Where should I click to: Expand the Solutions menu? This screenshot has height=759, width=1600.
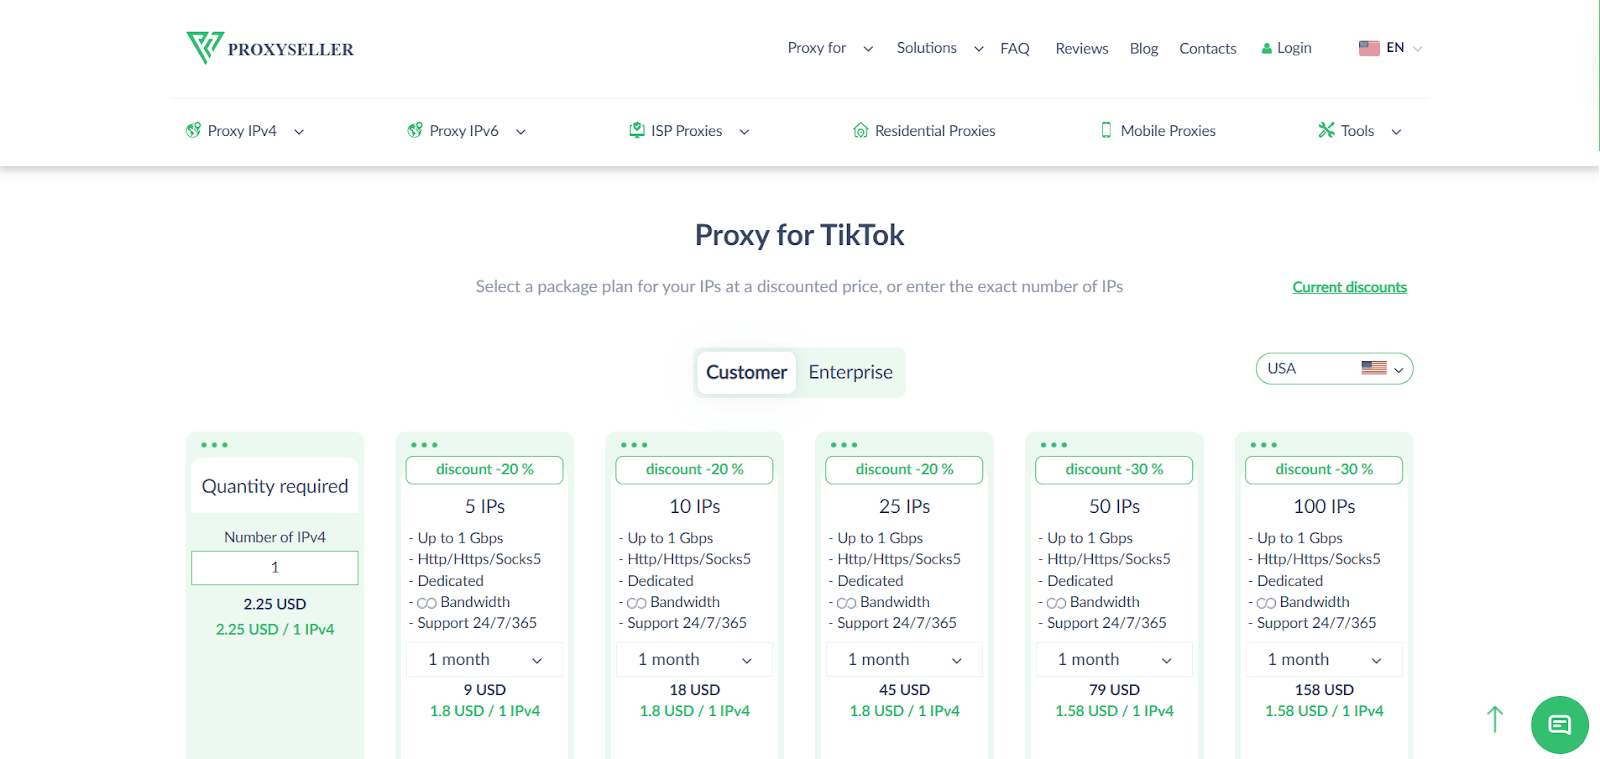pos(940,48)
